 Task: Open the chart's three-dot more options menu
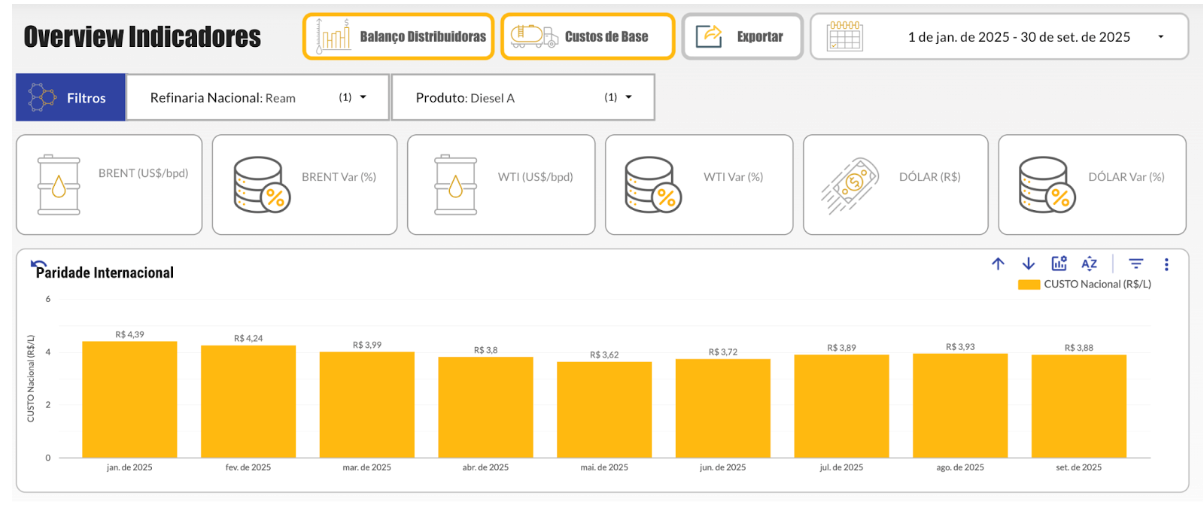point(1166,264)
